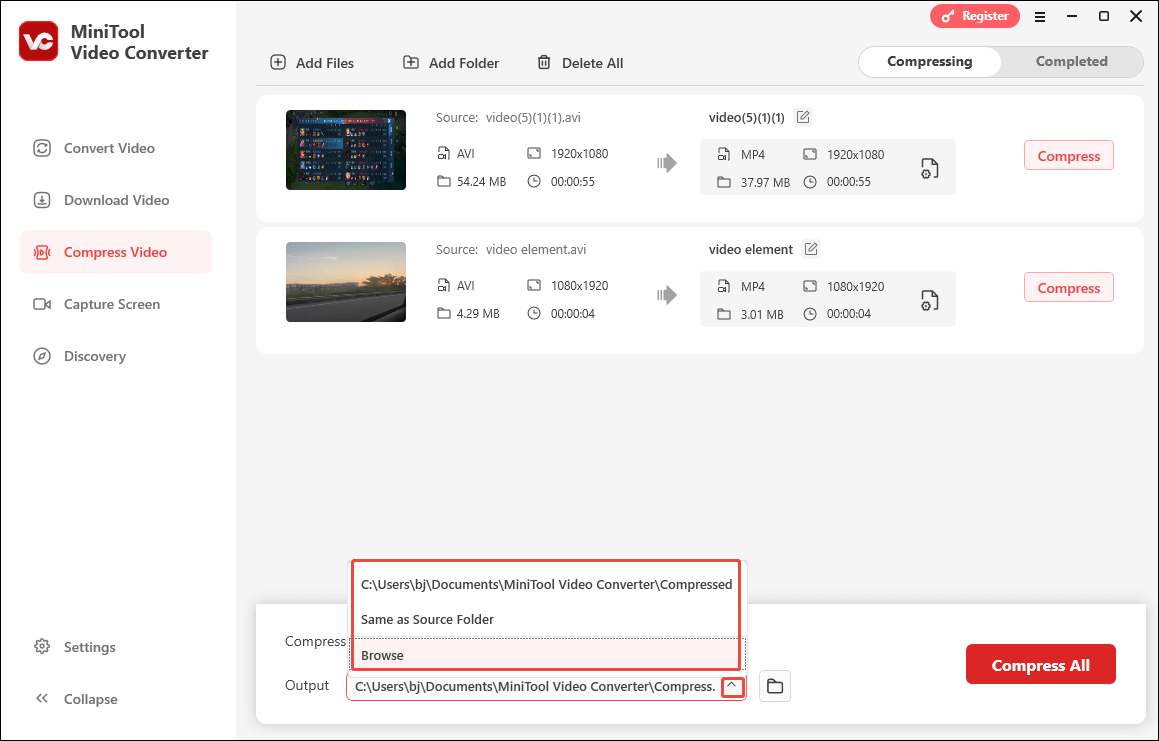Edit the output name video(5)(1)(1)
This screenshot has height=741, width=1159.
803,117
